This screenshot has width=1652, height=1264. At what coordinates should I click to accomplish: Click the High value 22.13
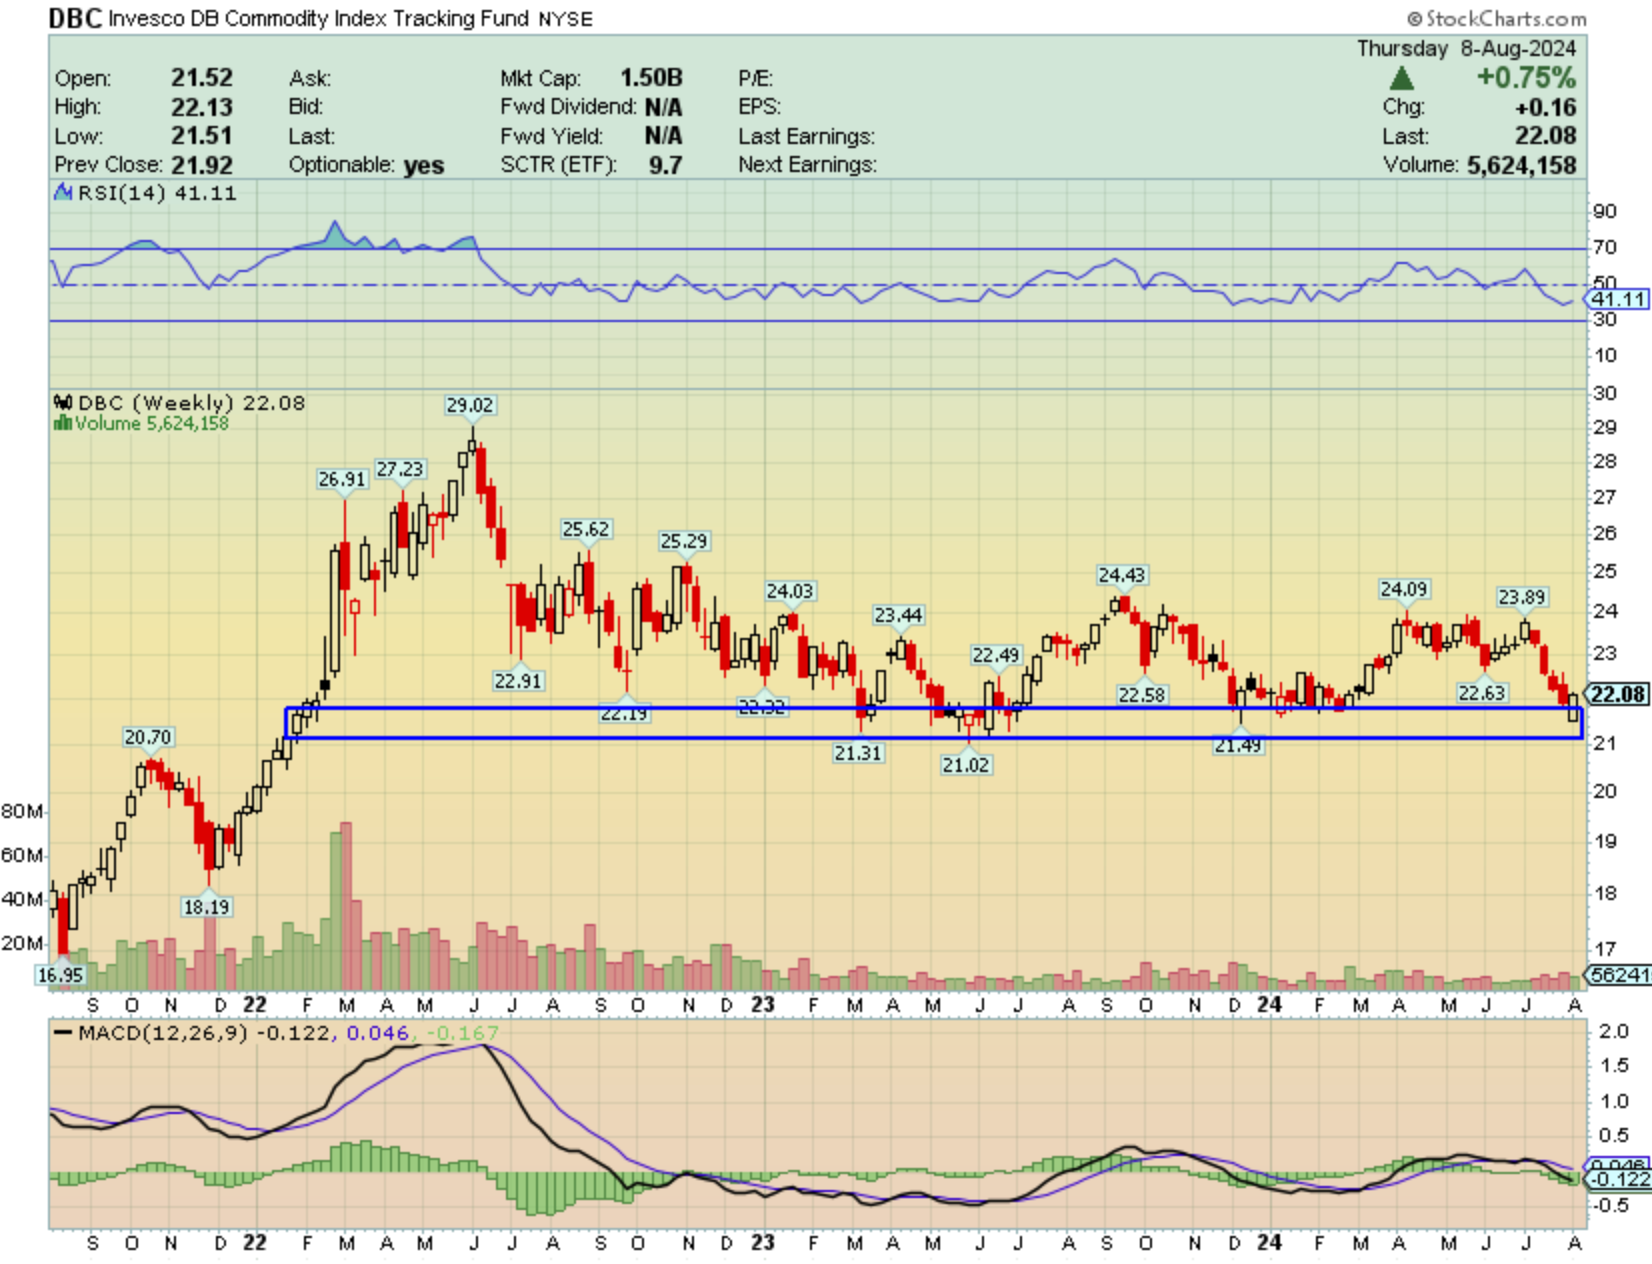coord(202,107)
